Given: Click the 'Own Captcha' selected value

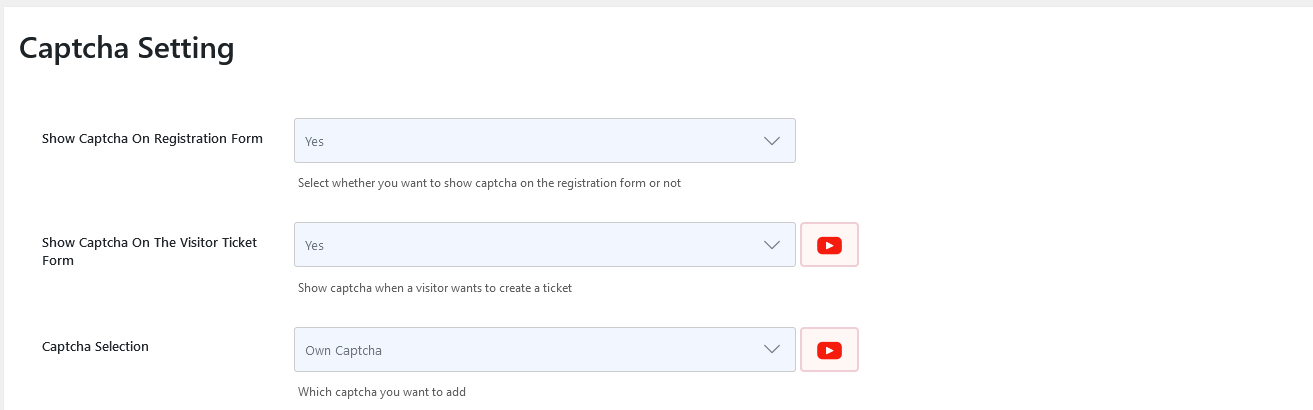Looking at the screenshot, I should [x=343, y=351].
